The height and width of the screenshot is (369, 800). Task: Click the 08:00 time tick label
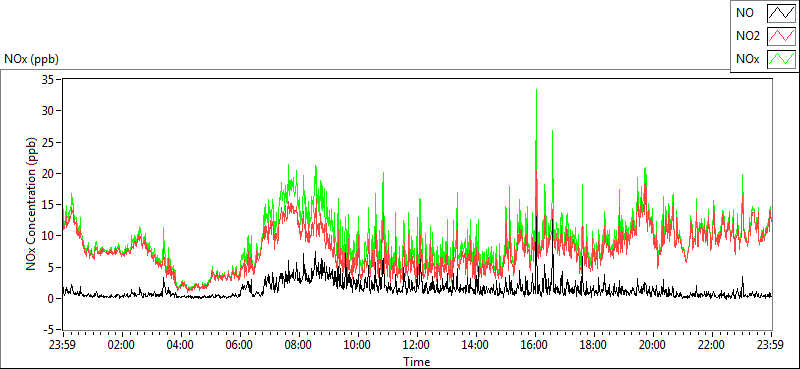[x=299, y=344]
